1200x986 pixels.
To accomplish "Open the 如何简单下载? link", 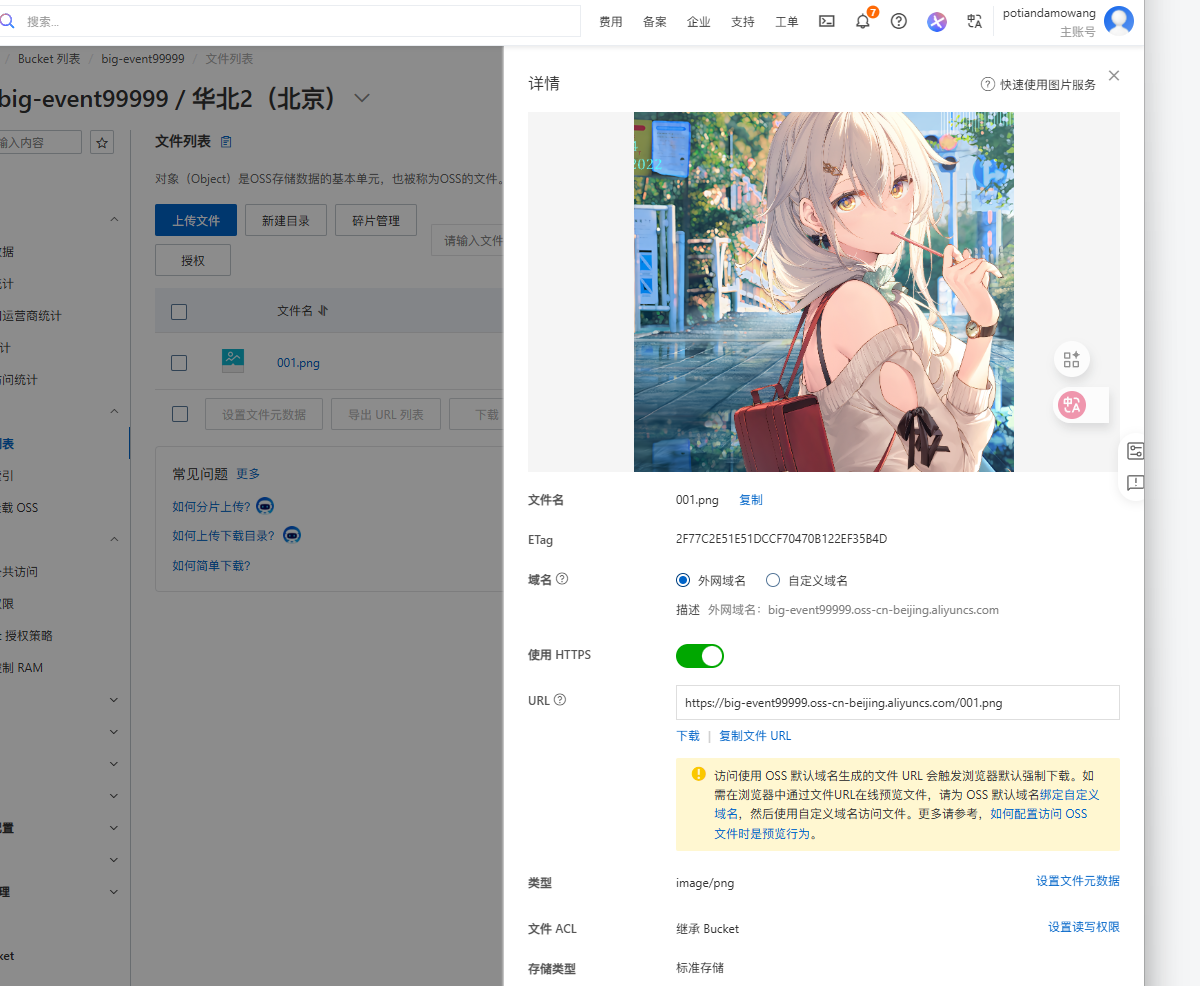I will 211,566.
